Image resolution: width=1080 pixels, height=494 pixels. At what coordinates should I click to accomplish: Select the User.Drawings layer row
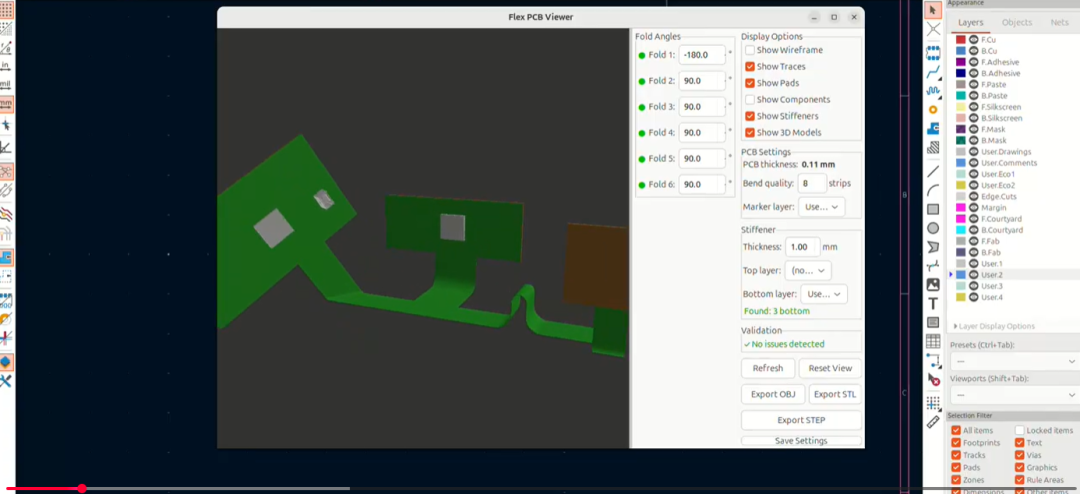[x=1012, y=152]
